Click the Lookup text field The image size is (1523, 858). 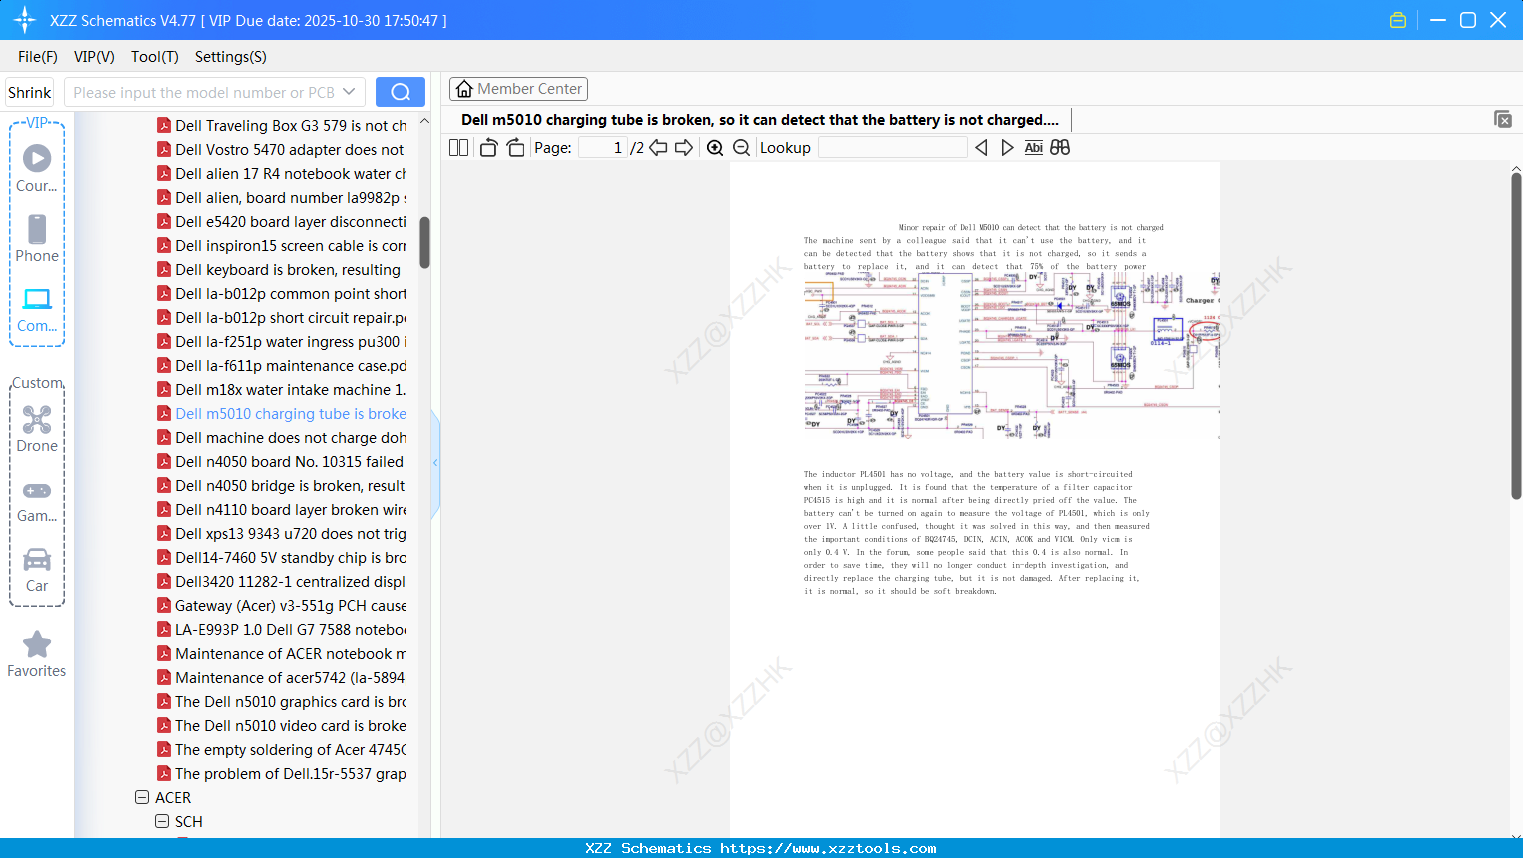pos(893,148)
